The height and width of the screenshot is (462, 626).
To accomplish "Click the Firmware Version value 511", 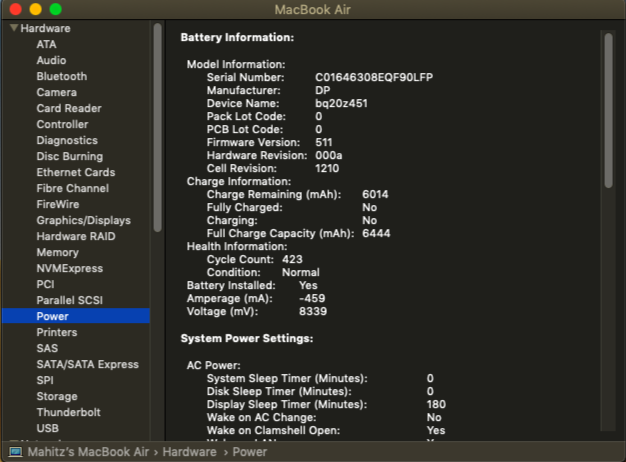I will (x=324, y=142).
